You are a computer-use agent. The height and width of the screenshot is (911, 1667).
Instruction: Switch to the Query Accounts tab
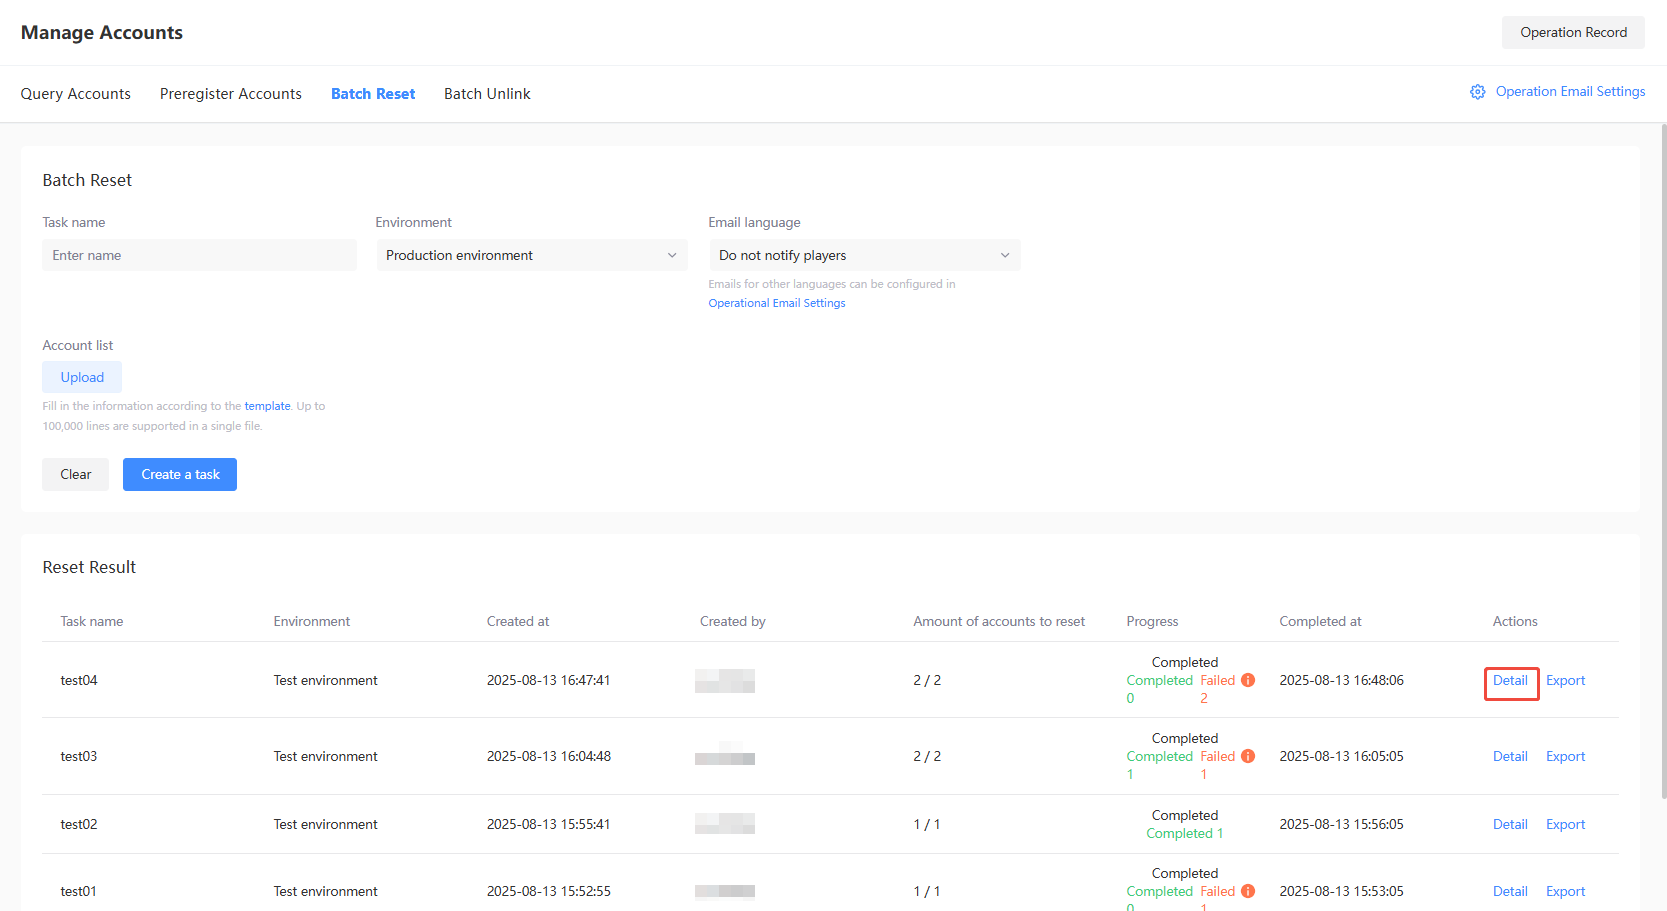76,94
